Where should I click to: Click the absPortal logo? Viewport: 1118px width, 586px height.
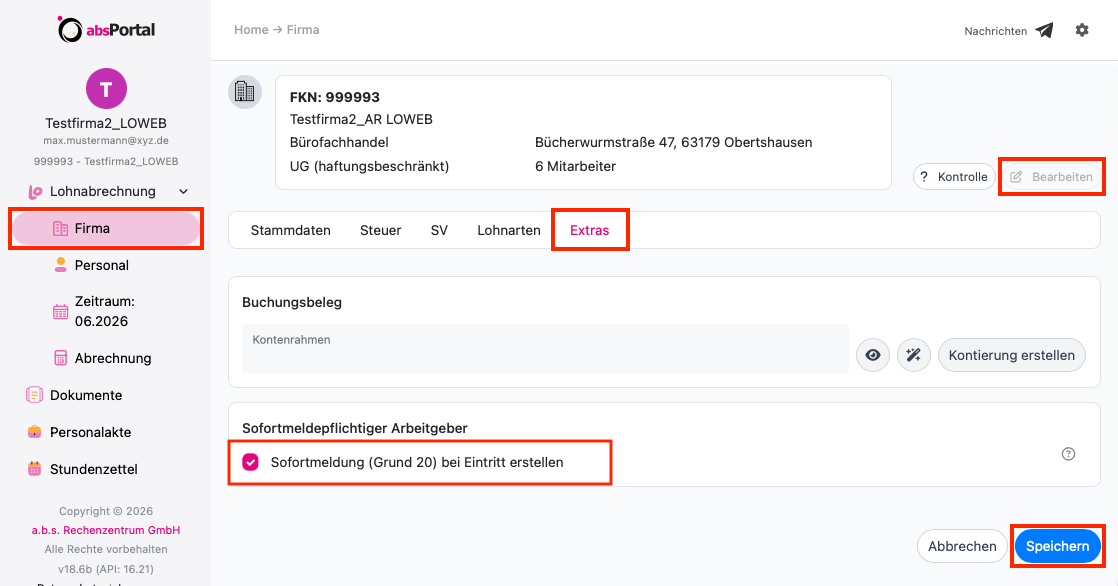(106, 29)
